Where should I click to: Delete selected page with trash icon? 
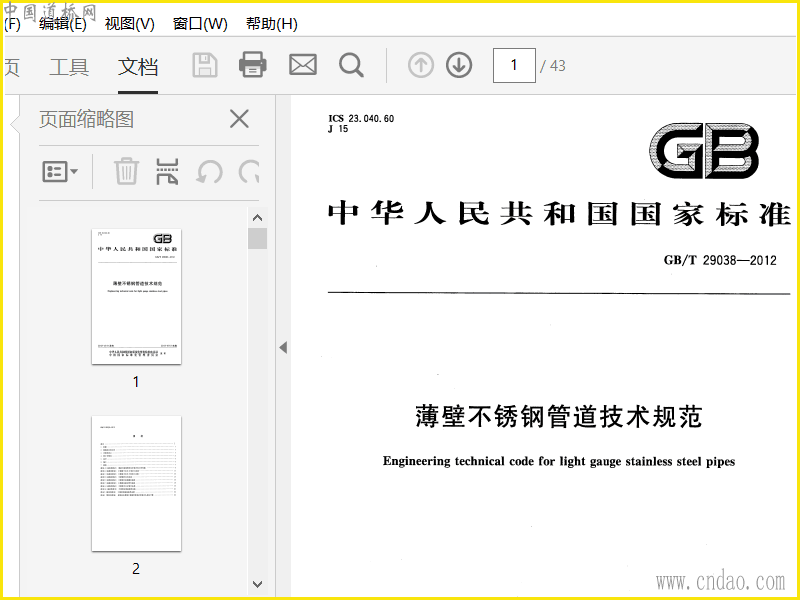(126, 171)
